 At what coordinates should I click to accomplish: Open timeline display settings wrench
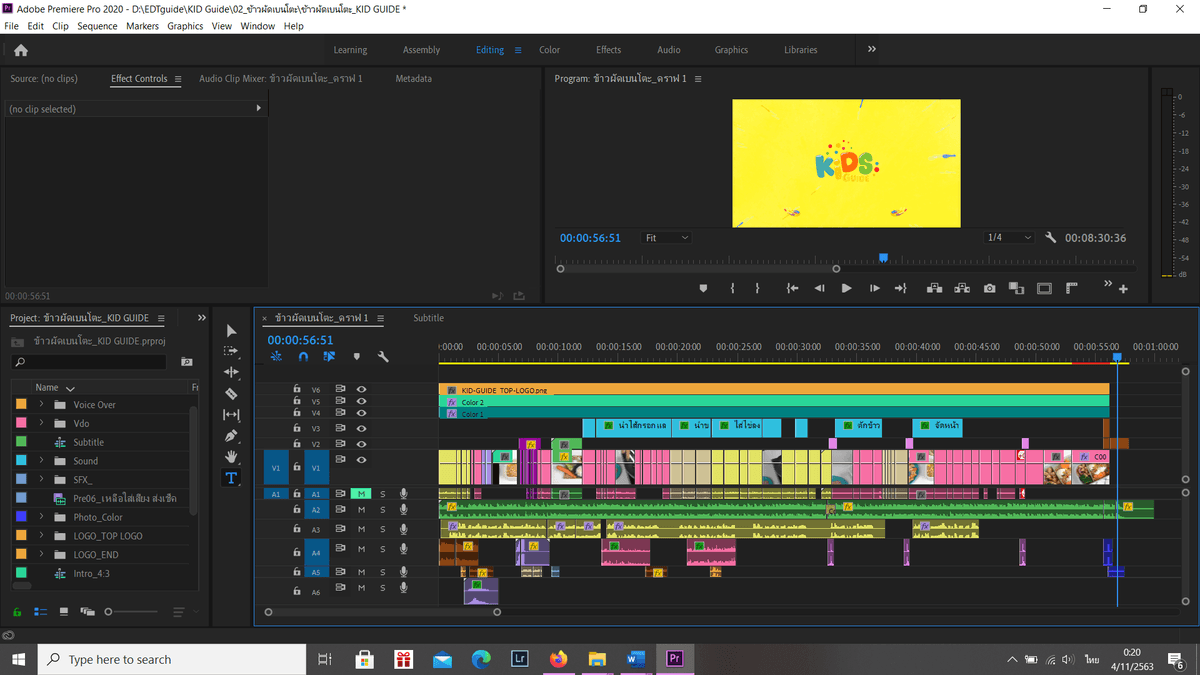[x=383, y=356]
